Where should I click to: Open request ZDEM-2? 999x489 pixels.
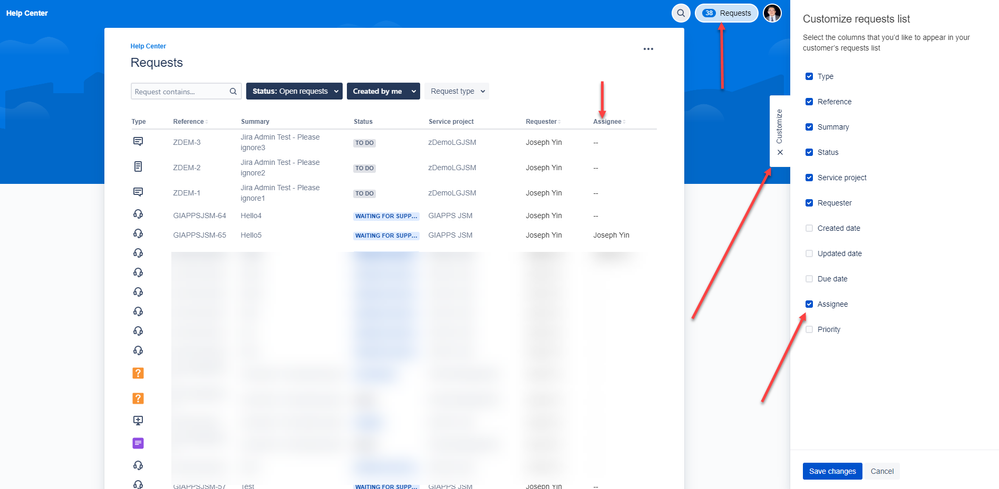187,167
